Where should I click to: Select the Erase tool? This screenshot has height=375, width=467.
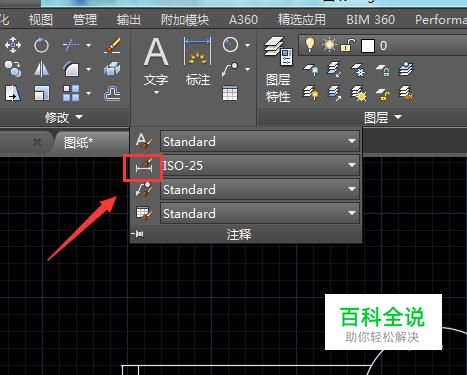112,45
